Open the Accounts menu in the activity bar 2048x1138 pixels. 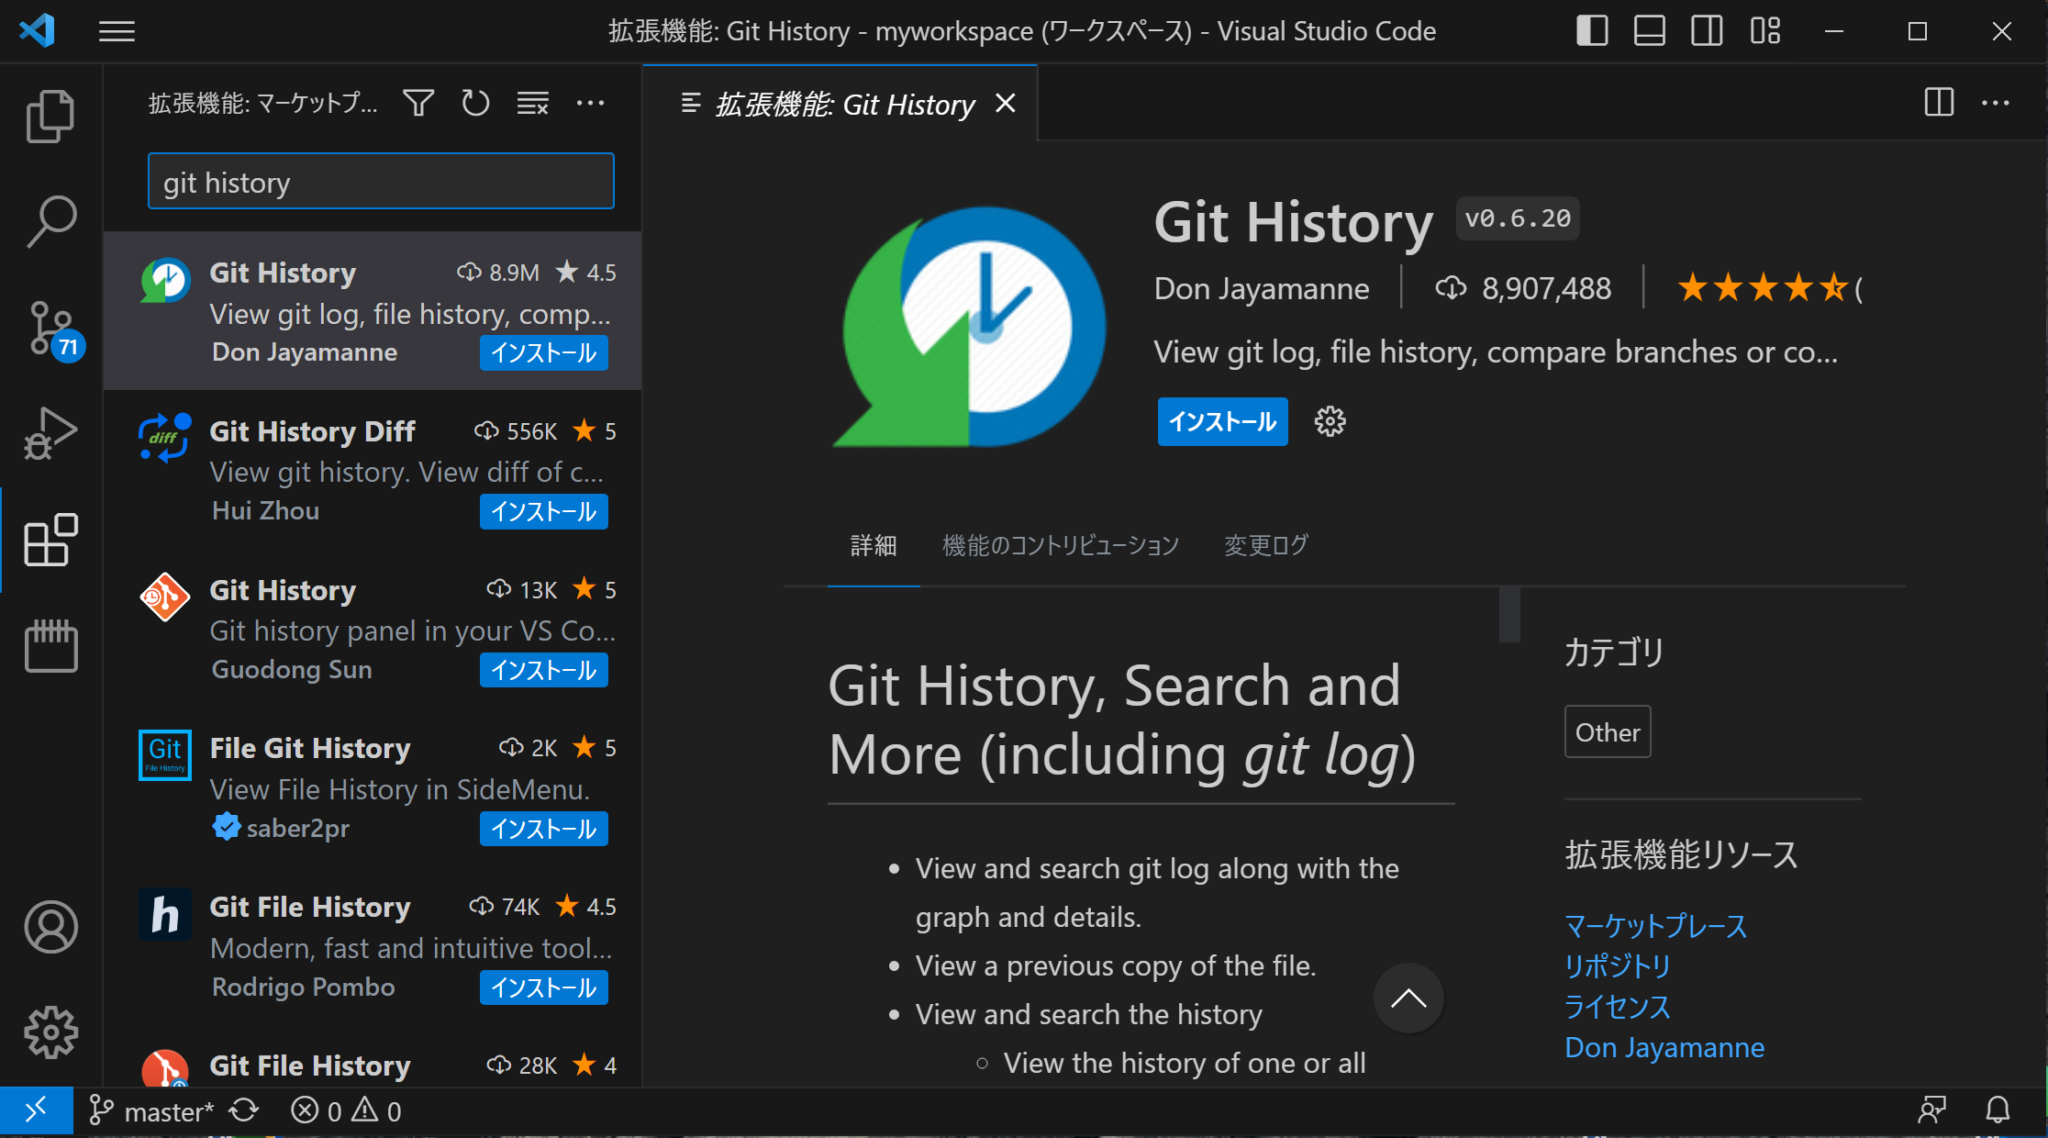click(49, 927)
